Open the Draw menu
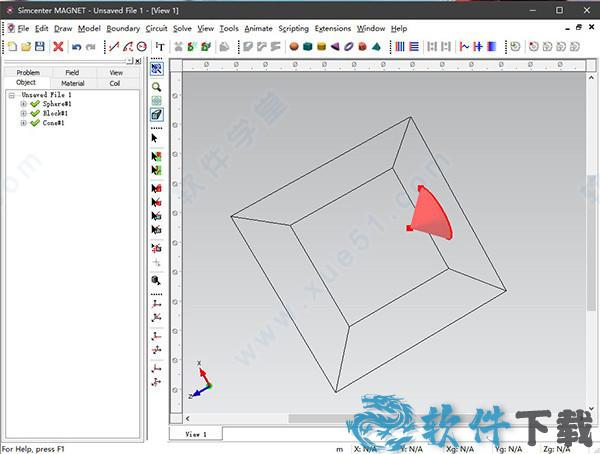This screenshot has width=600, height=454. 63,29
